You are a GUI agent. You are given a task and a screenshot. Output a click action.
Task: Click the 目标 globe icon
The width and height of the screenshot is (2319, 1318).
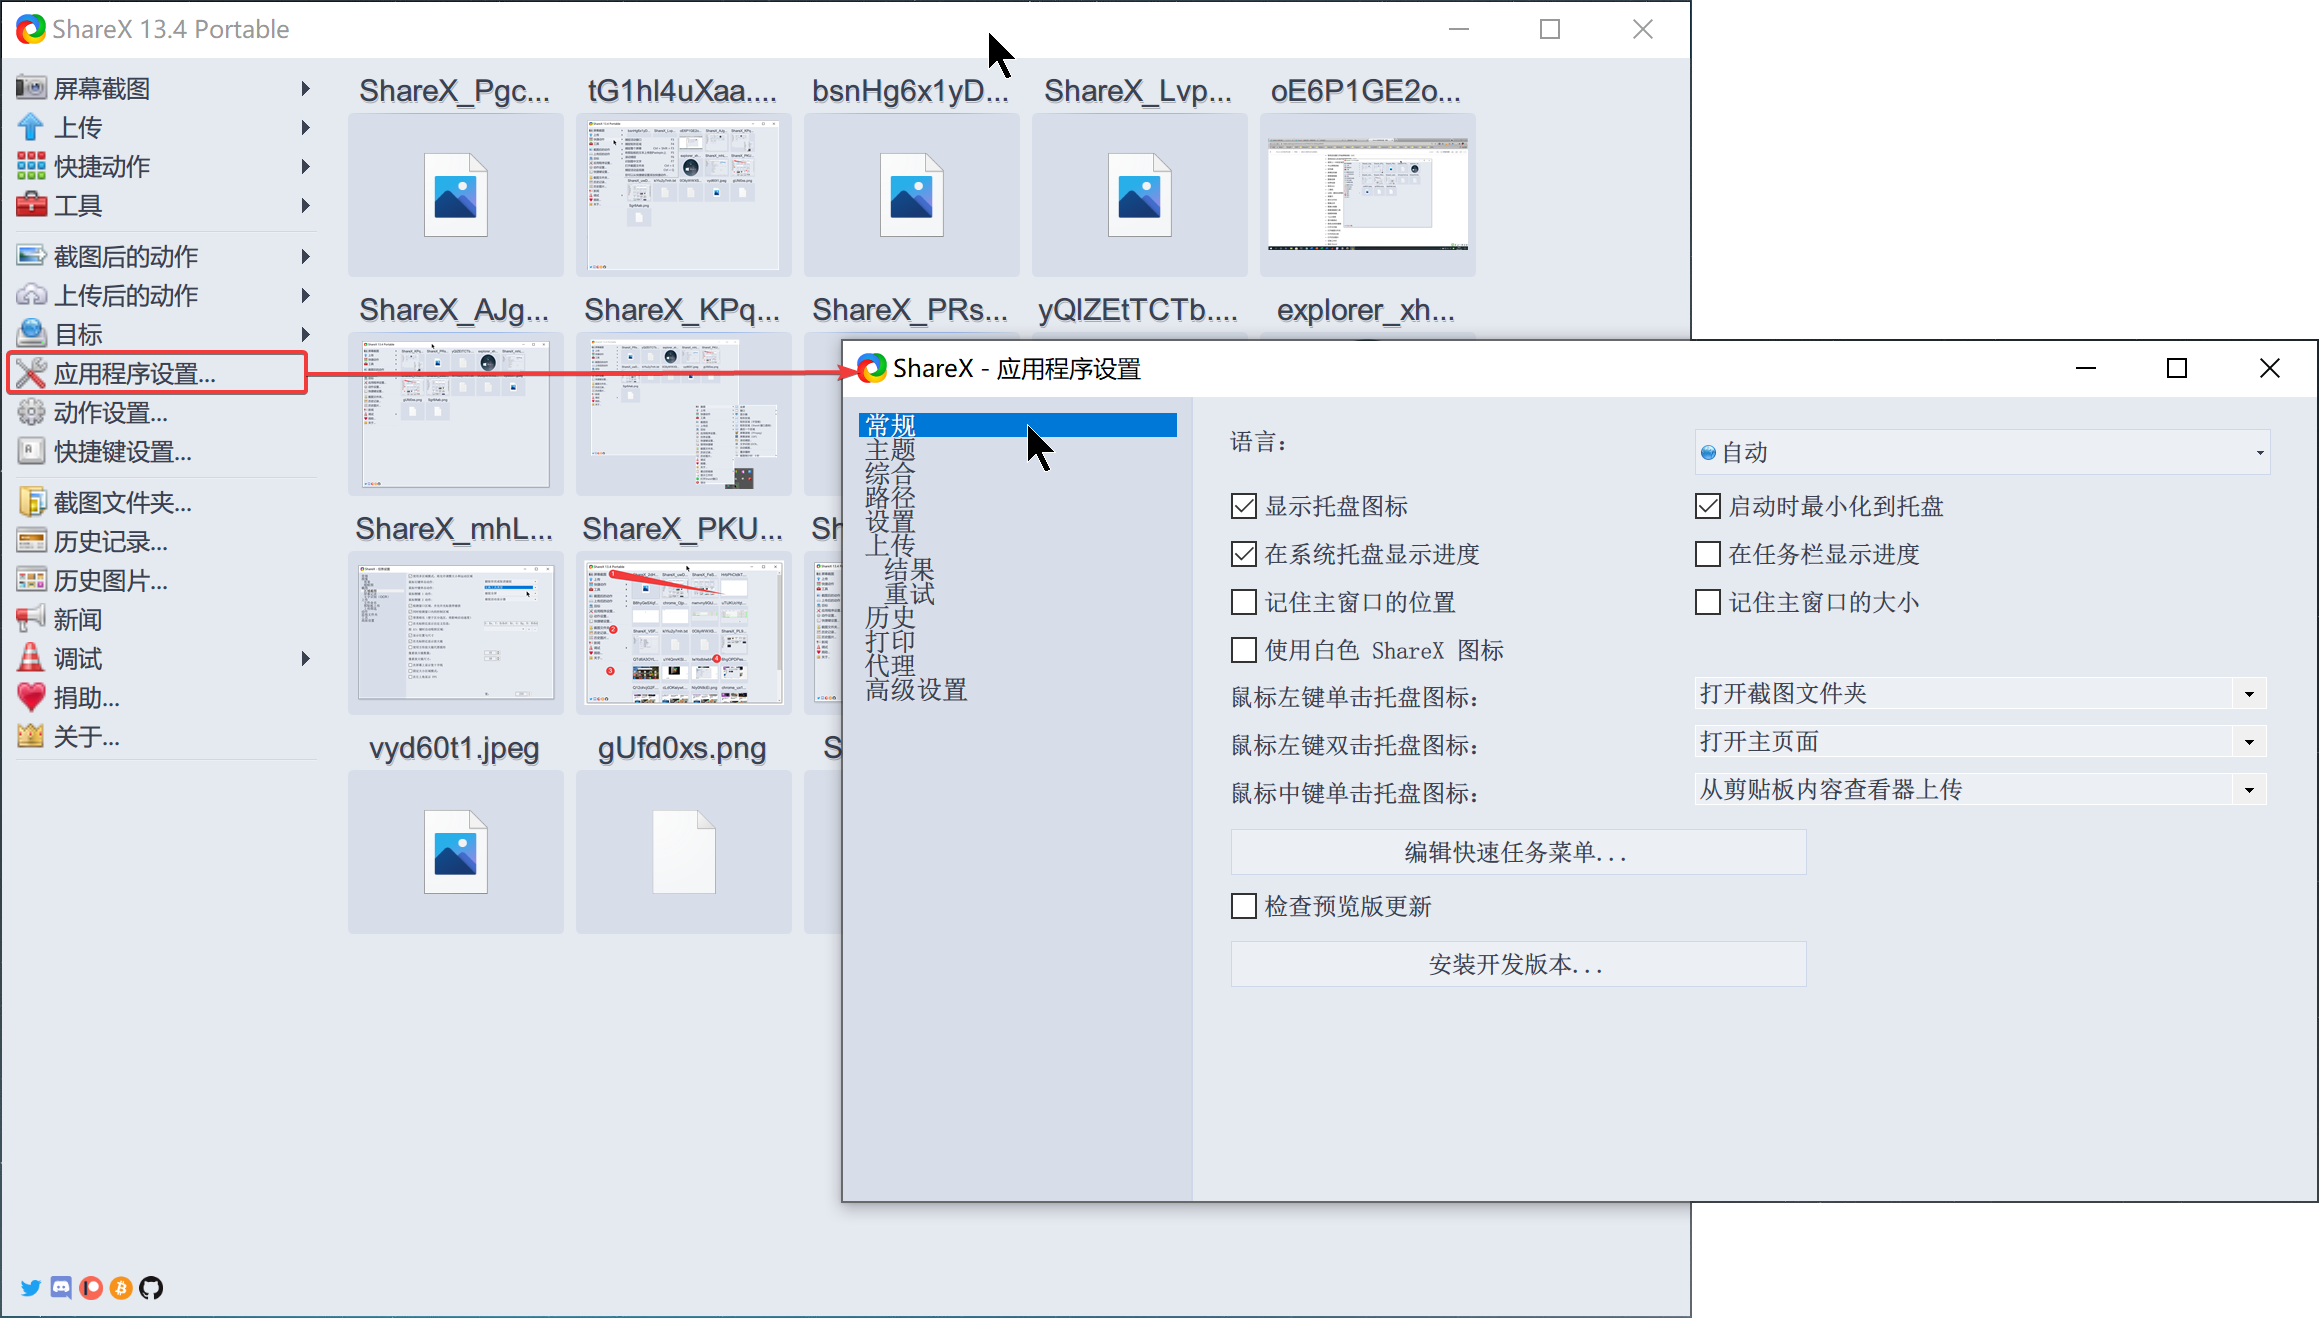click(x=31, y=334)
